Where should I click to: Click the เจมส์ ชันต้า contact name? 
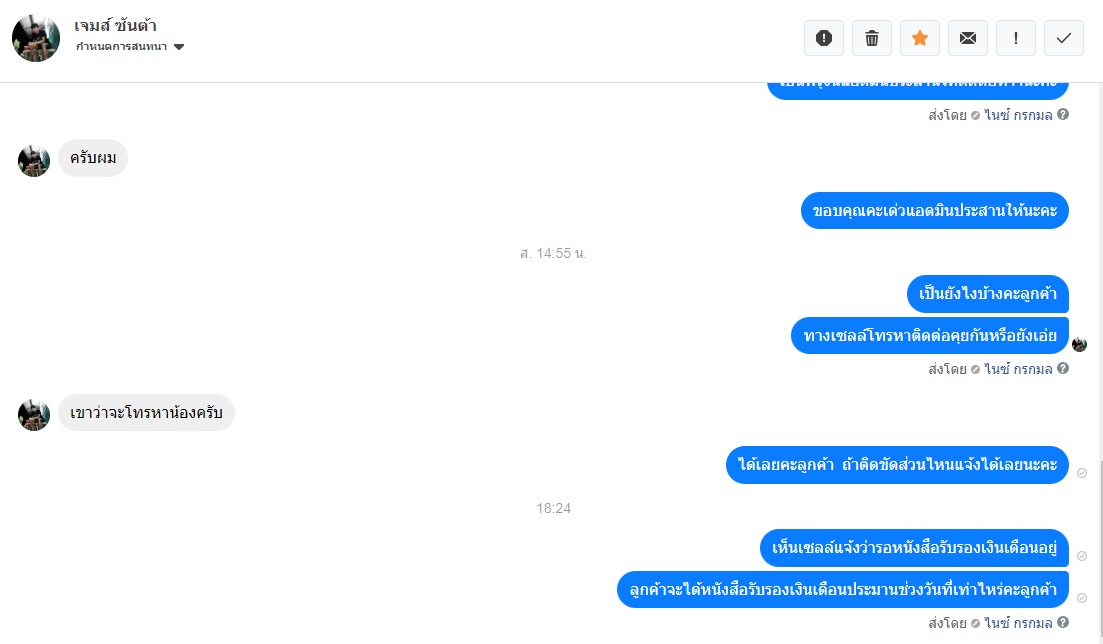(x=115, y=26)
